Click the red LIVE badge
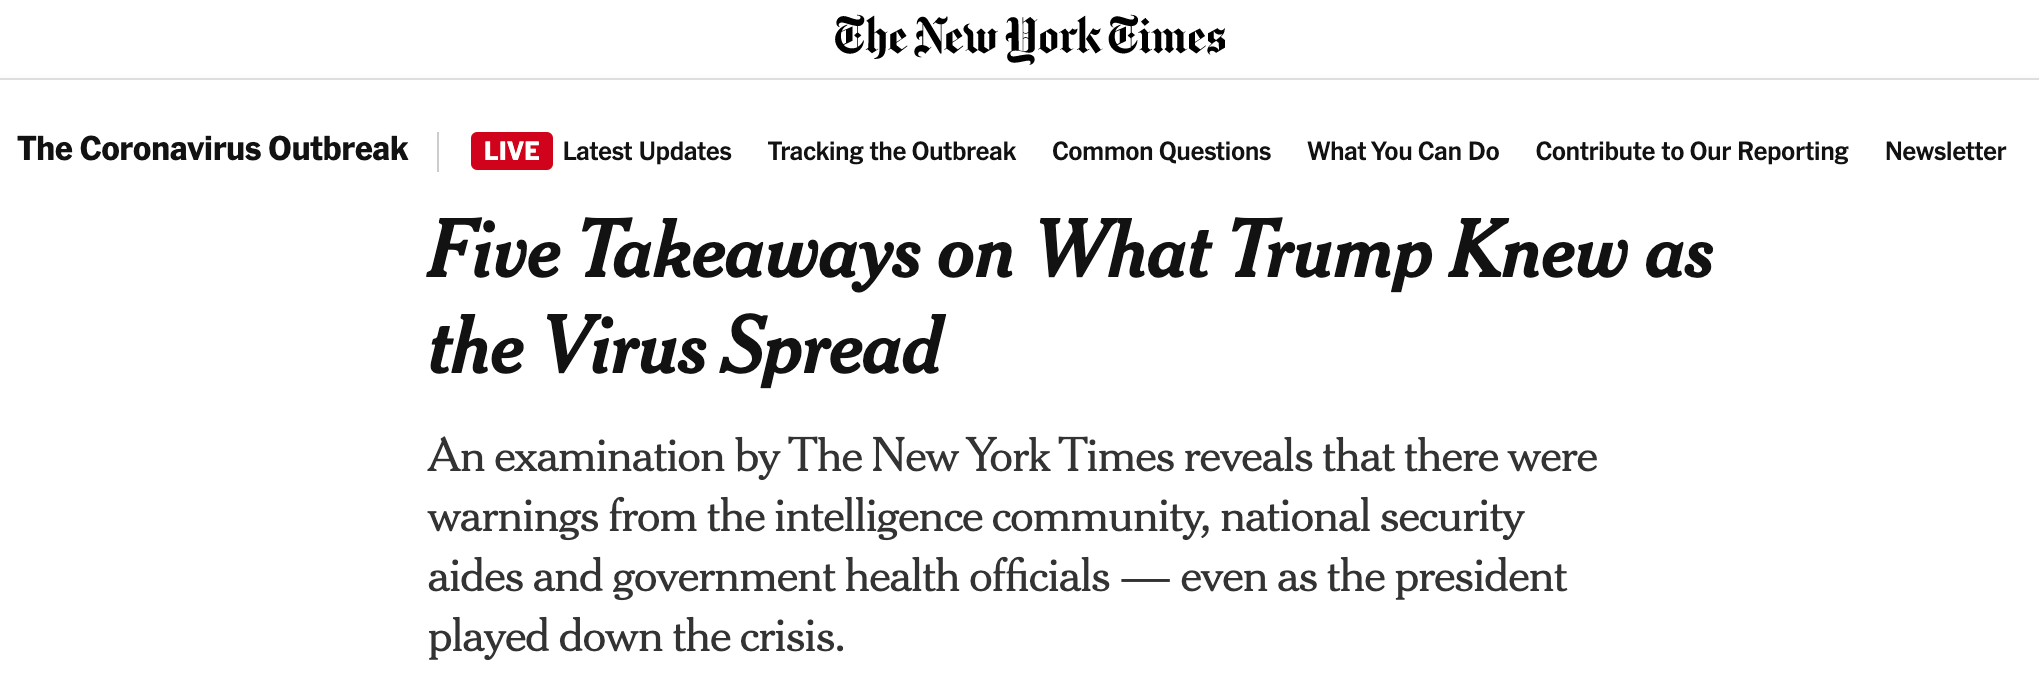Screen dimensions: 2039x687 [x=511, y=151]
